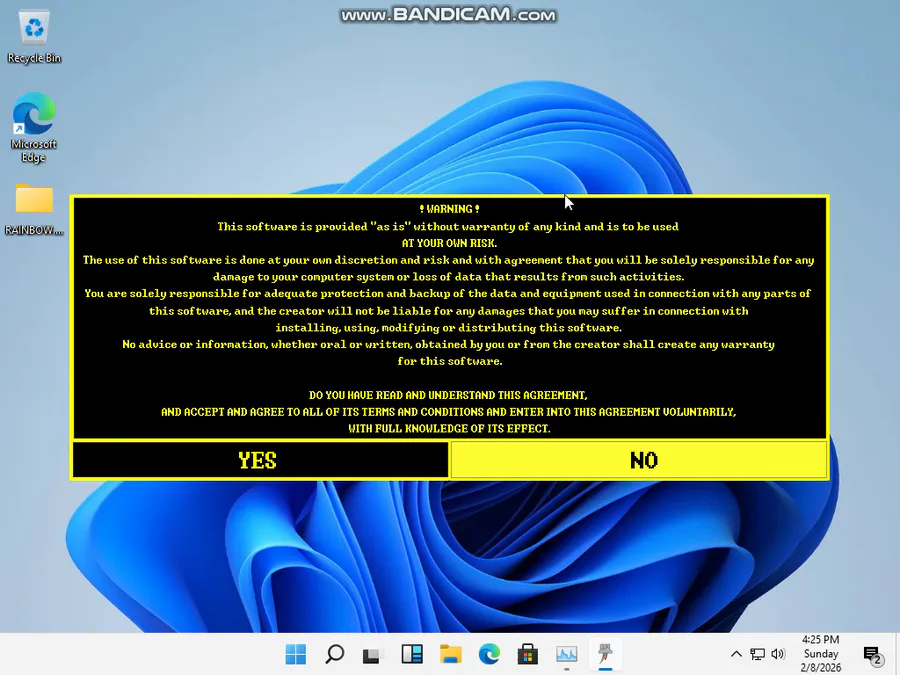
Task: Click the 'WITH FULL KNOWLEDGE OF ITS EFFECT.' line
Action: (449, 428)
